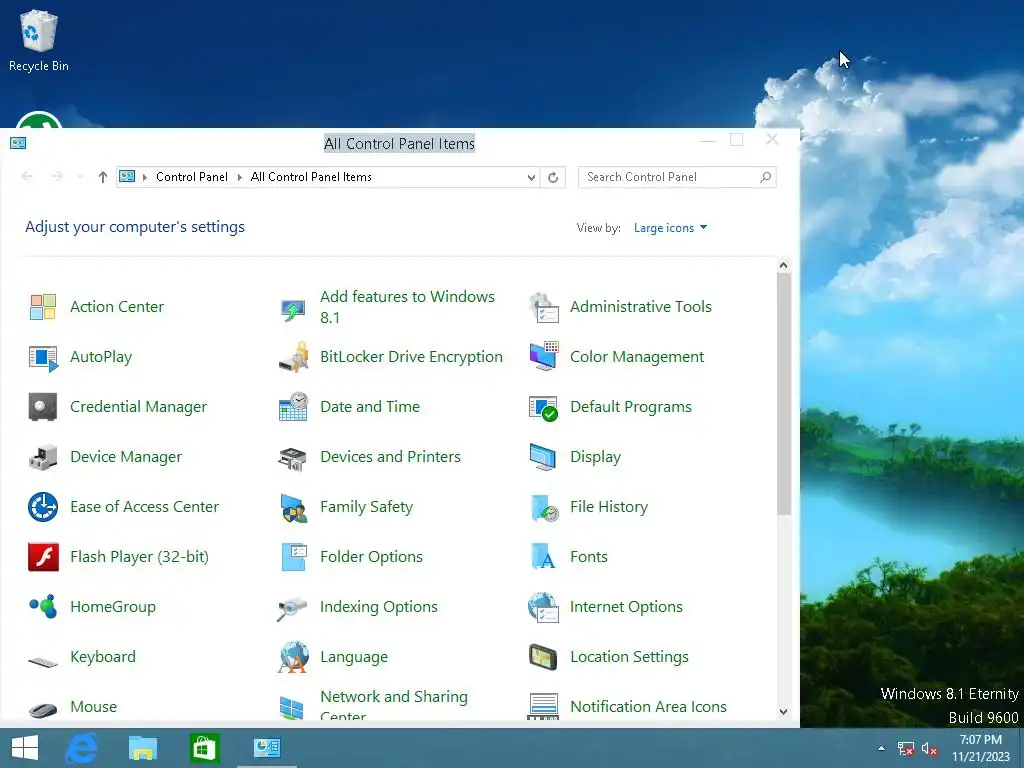Click the Control Panel window title icon
Viewport: 1024px width, 768px height.
pos(18,143)
